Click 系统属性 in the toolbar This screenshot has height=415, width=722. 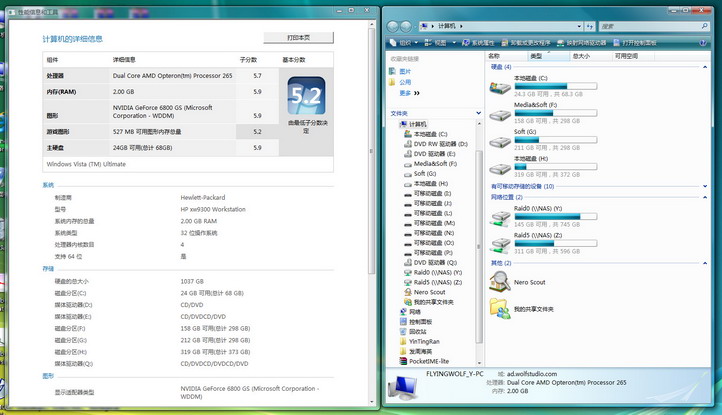point(482,43)
